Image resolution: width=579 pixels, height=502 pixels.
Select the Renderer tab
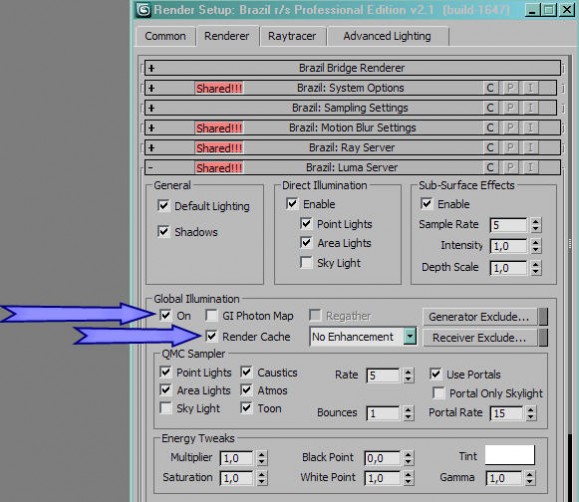click(x=227, y=36)
